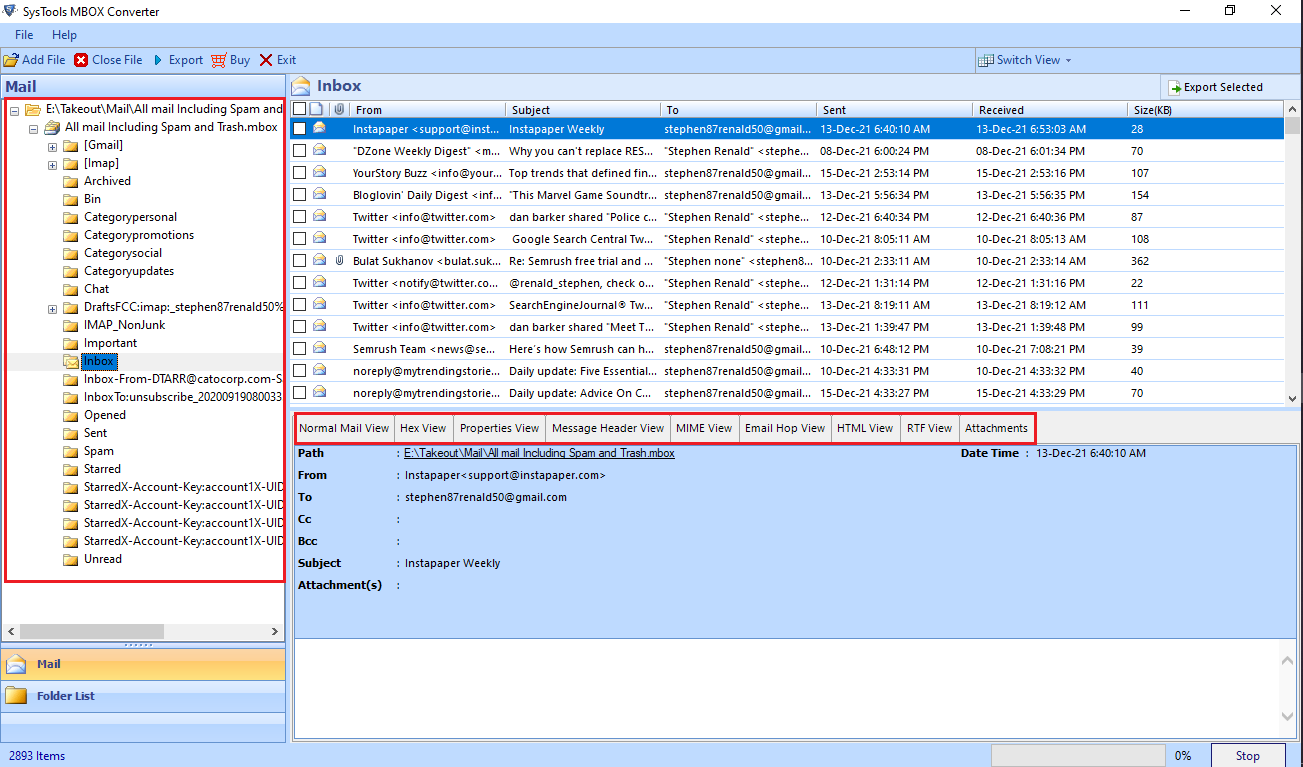Click the Starred folder icon

pyautogui.click(x=71, y=470)
